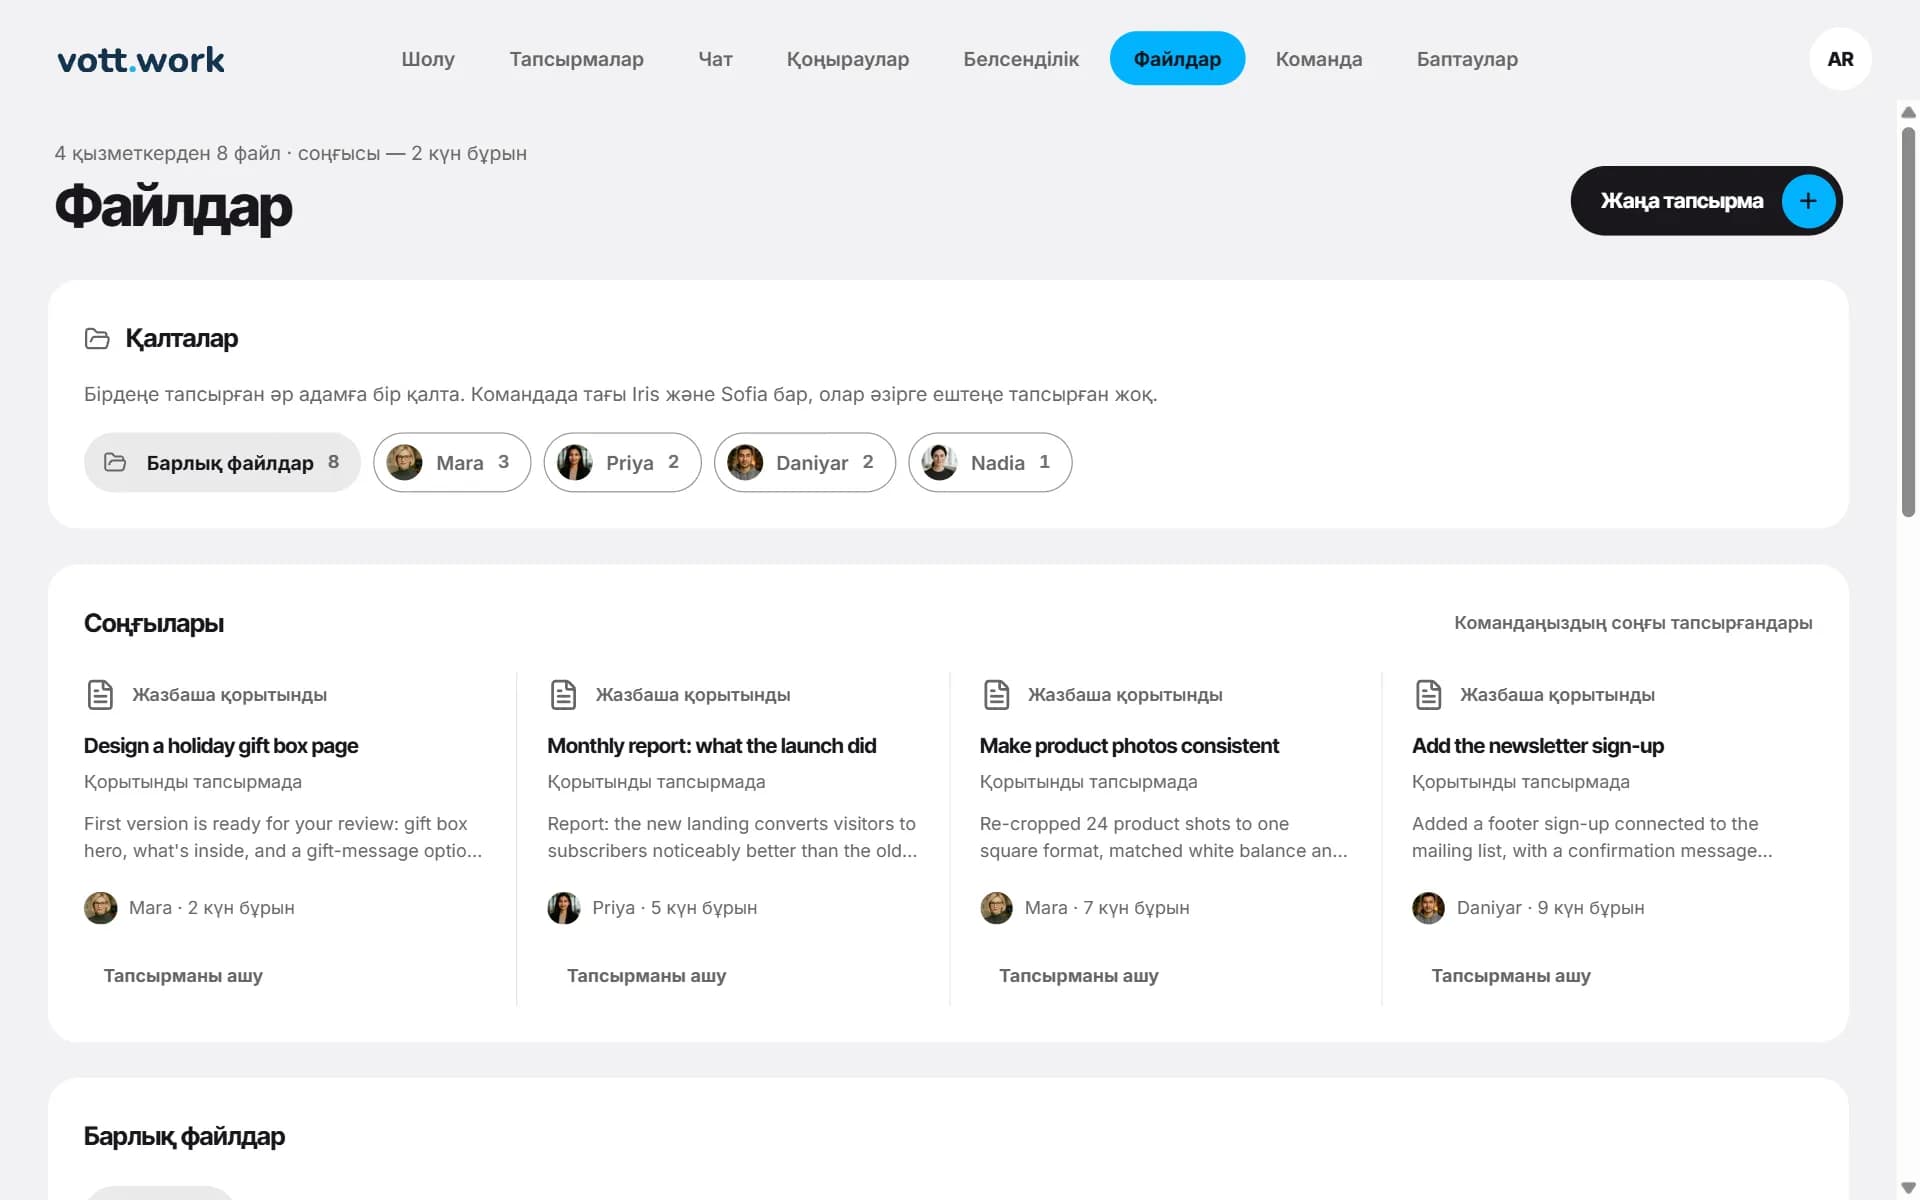Image resolution: width=1920 pixels, height=1200 pixels.
Task: Go to the Шолу tab
Action: [428, 59]
